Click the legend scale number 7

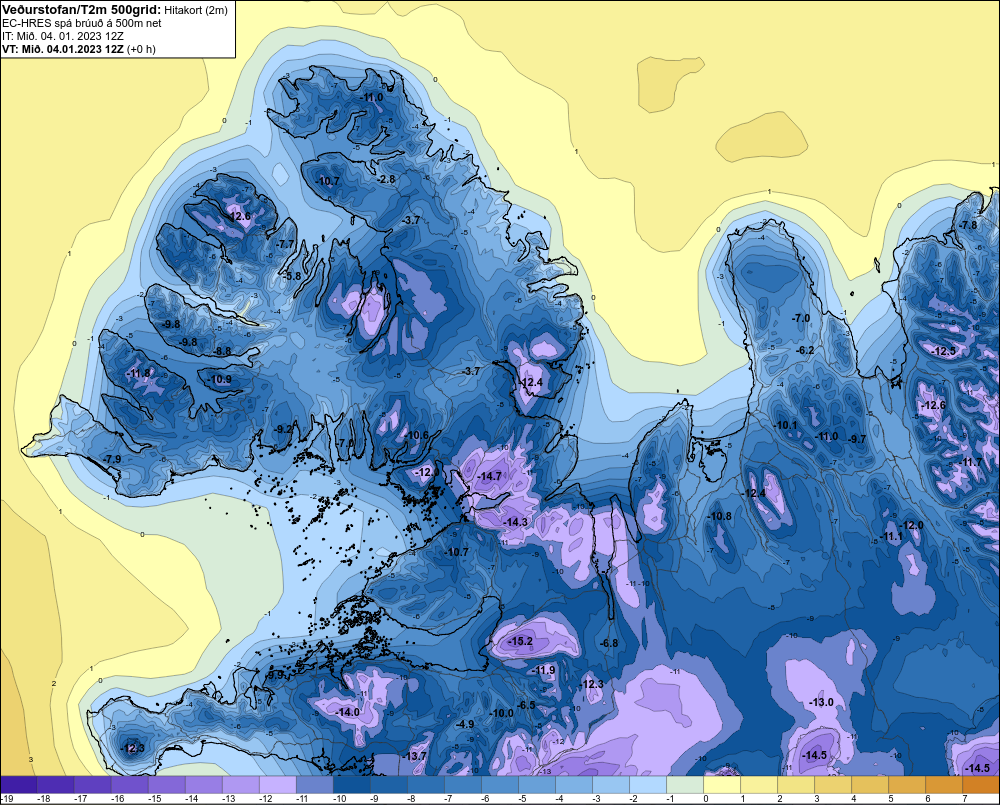(964, 799)
